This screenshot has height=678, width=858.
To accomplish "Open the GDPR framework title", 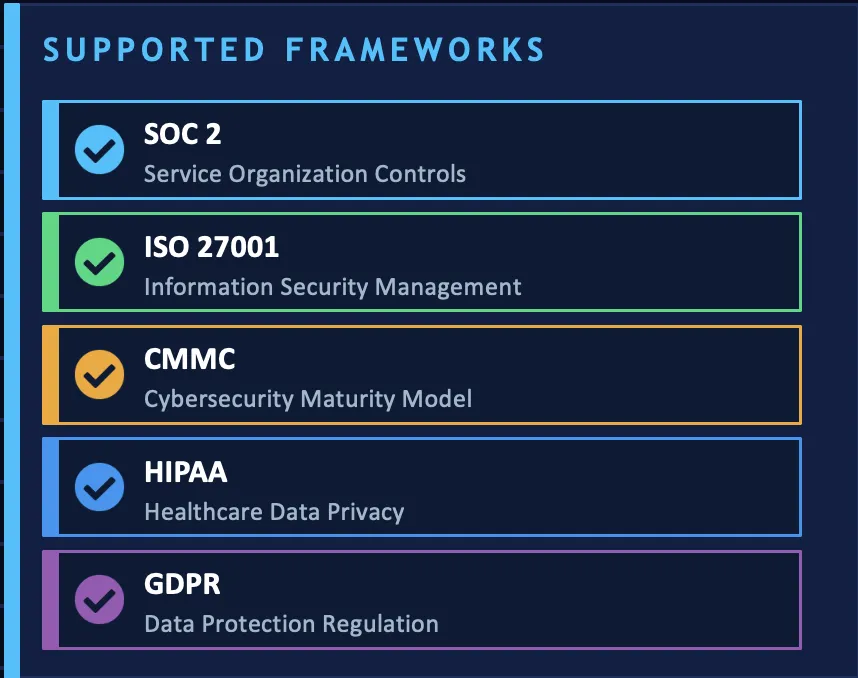I will coord(182,584).
